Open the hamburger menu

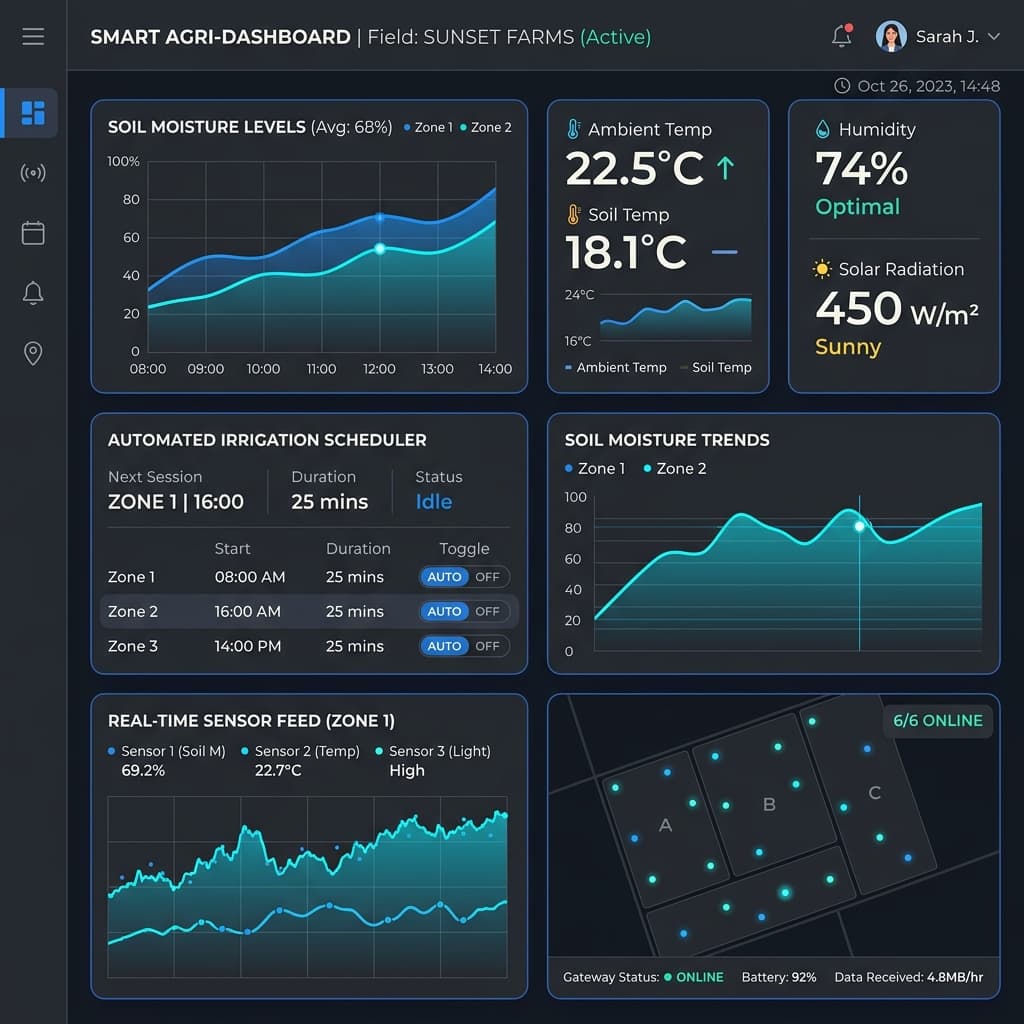coord(33,37)
